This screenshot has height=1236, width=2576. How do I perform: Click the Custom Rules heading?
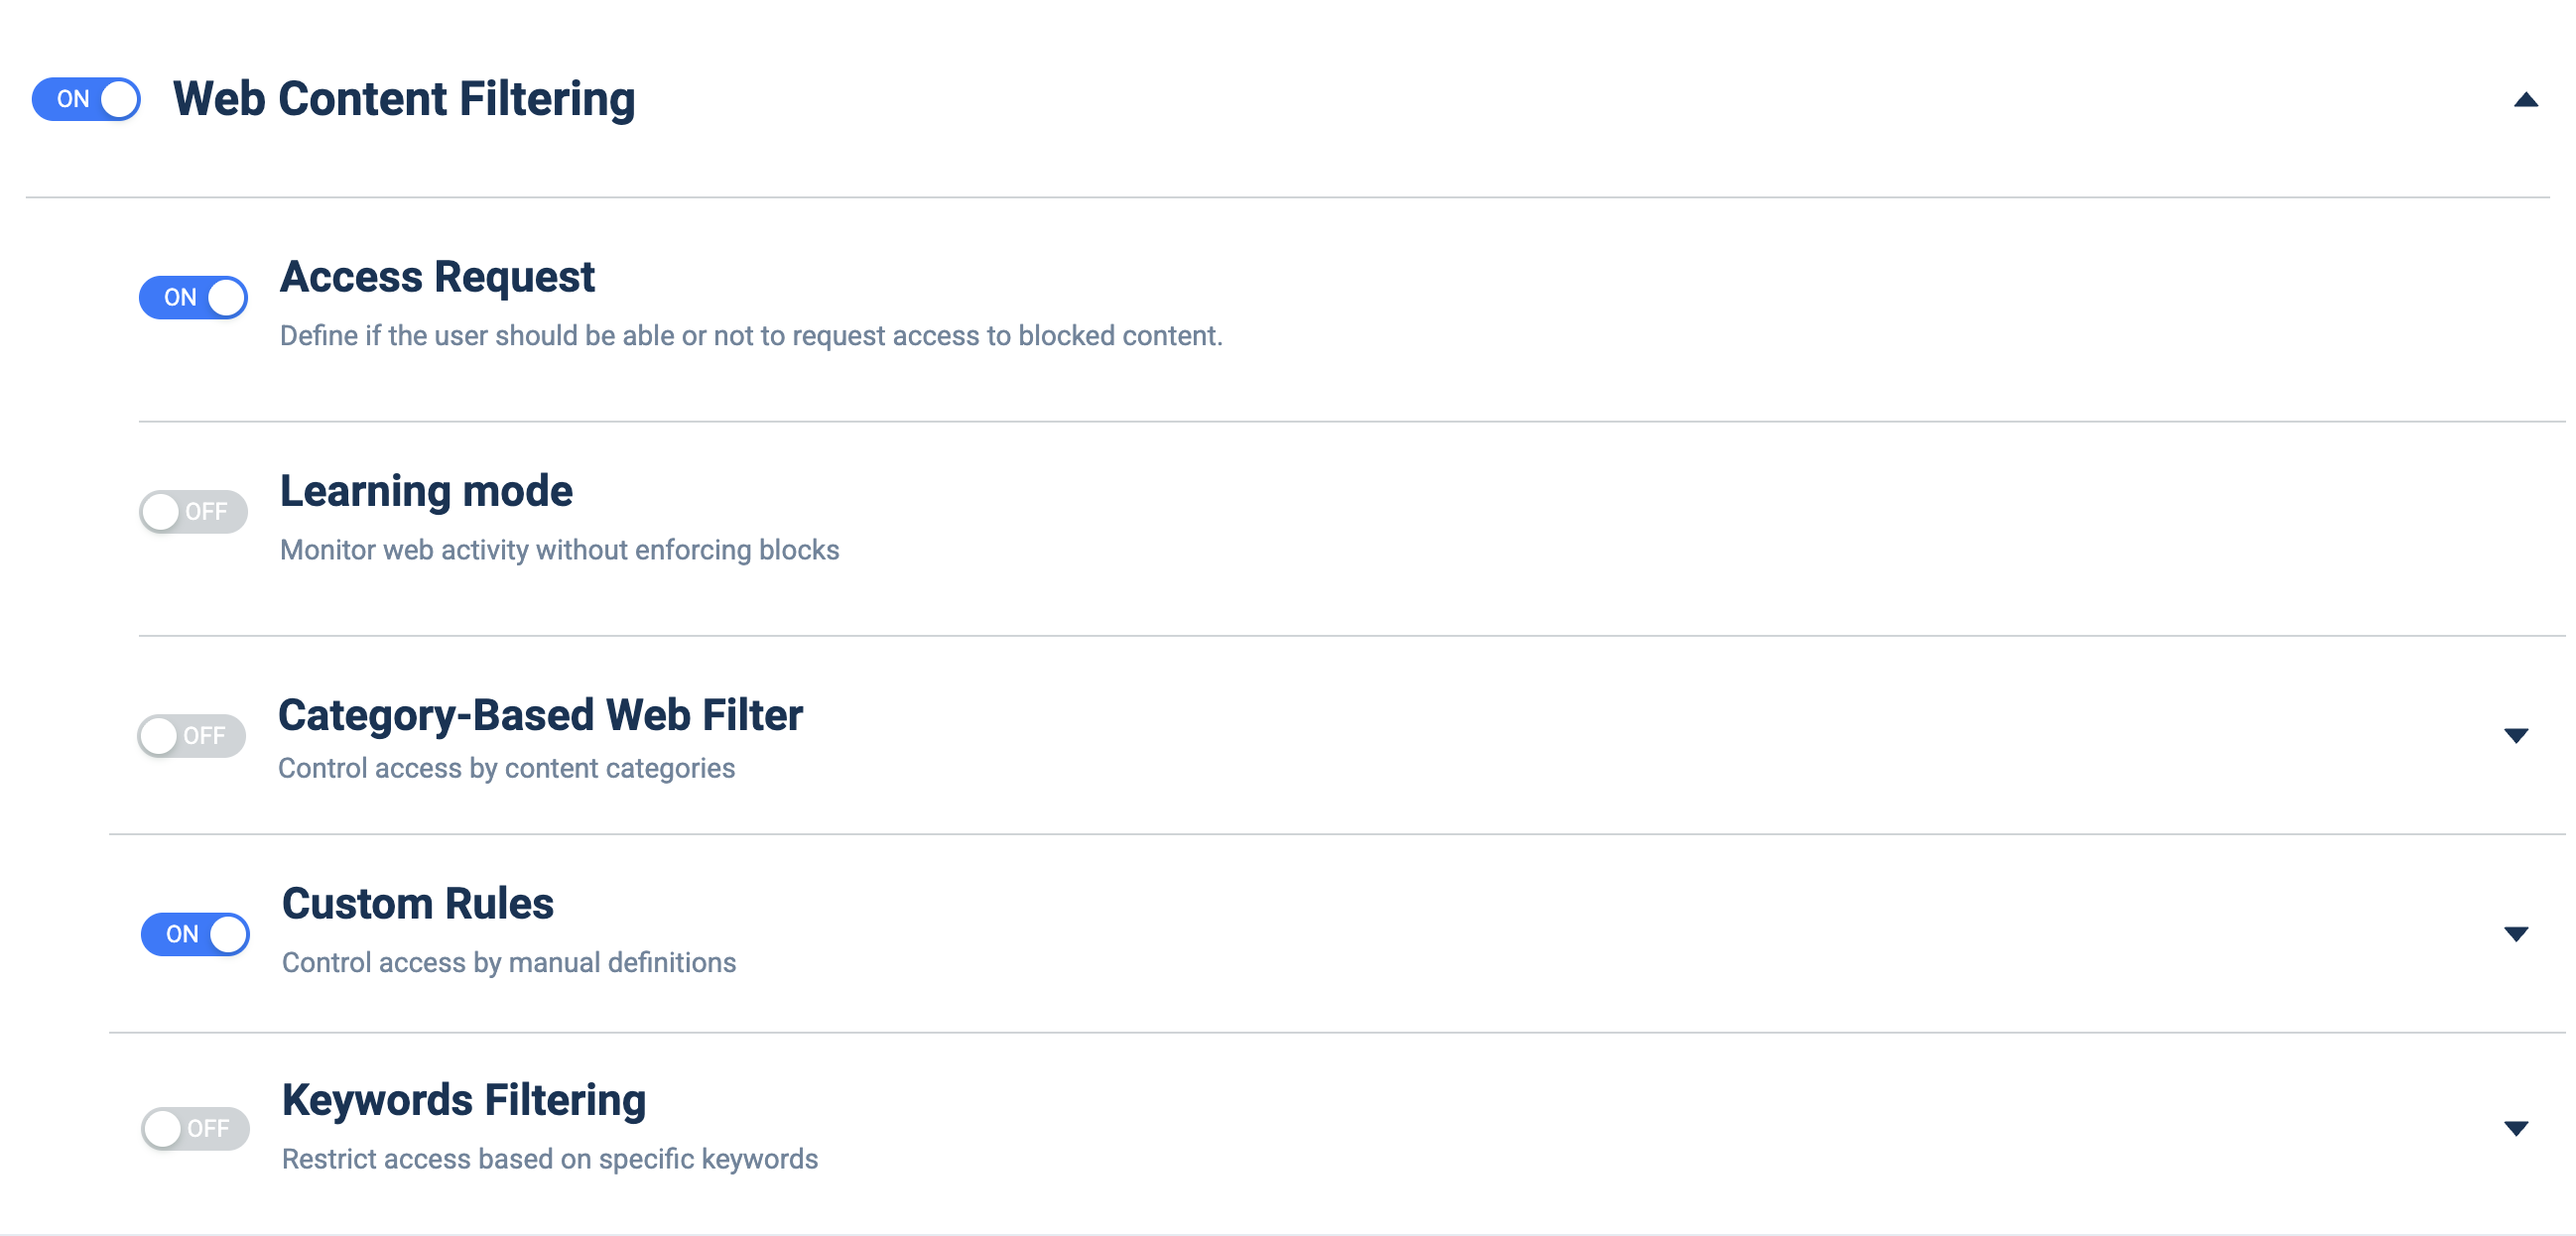coord(418,903)
